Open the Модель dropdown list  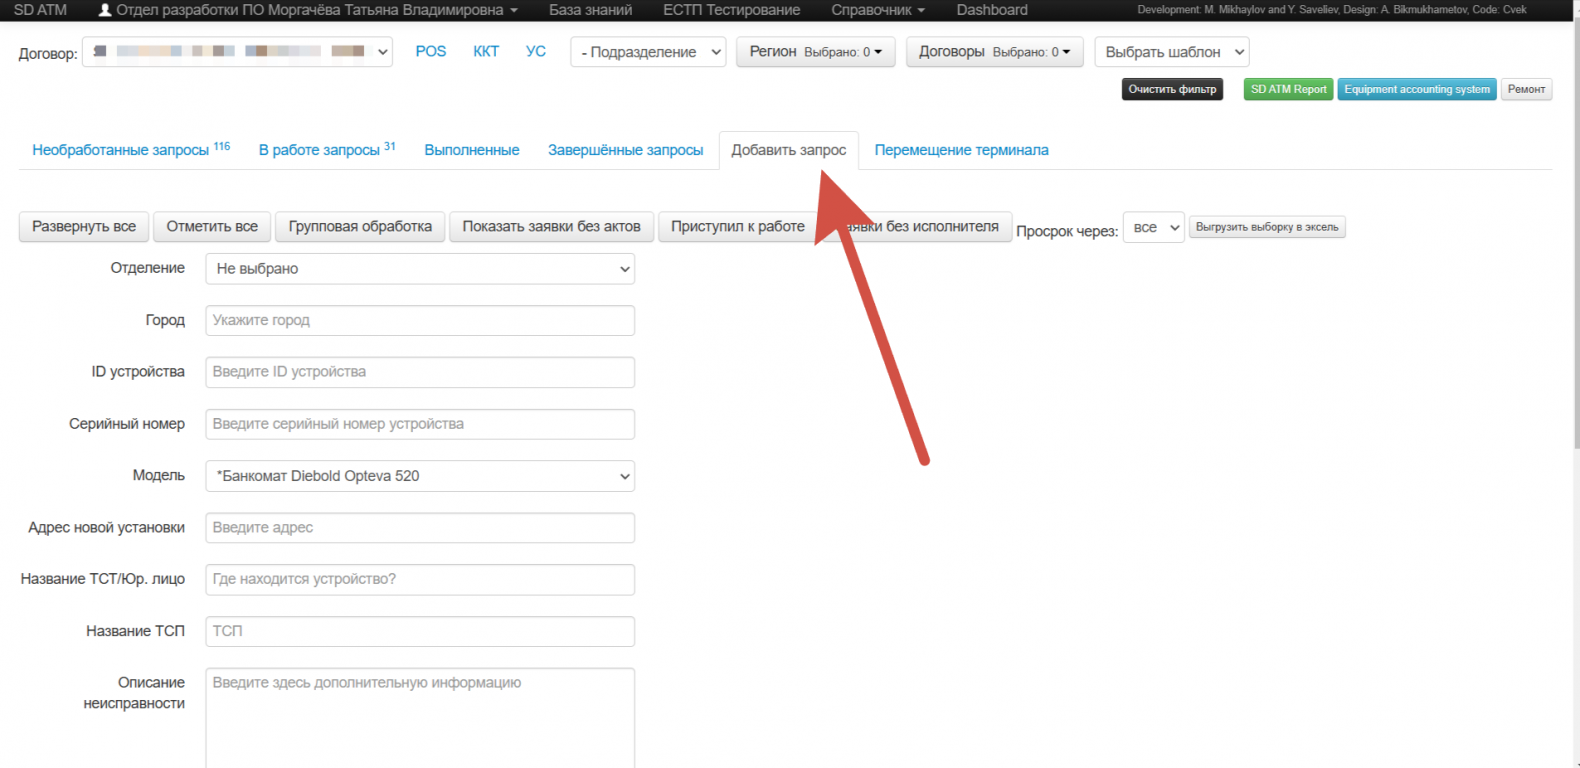click(x=420, y=476)
